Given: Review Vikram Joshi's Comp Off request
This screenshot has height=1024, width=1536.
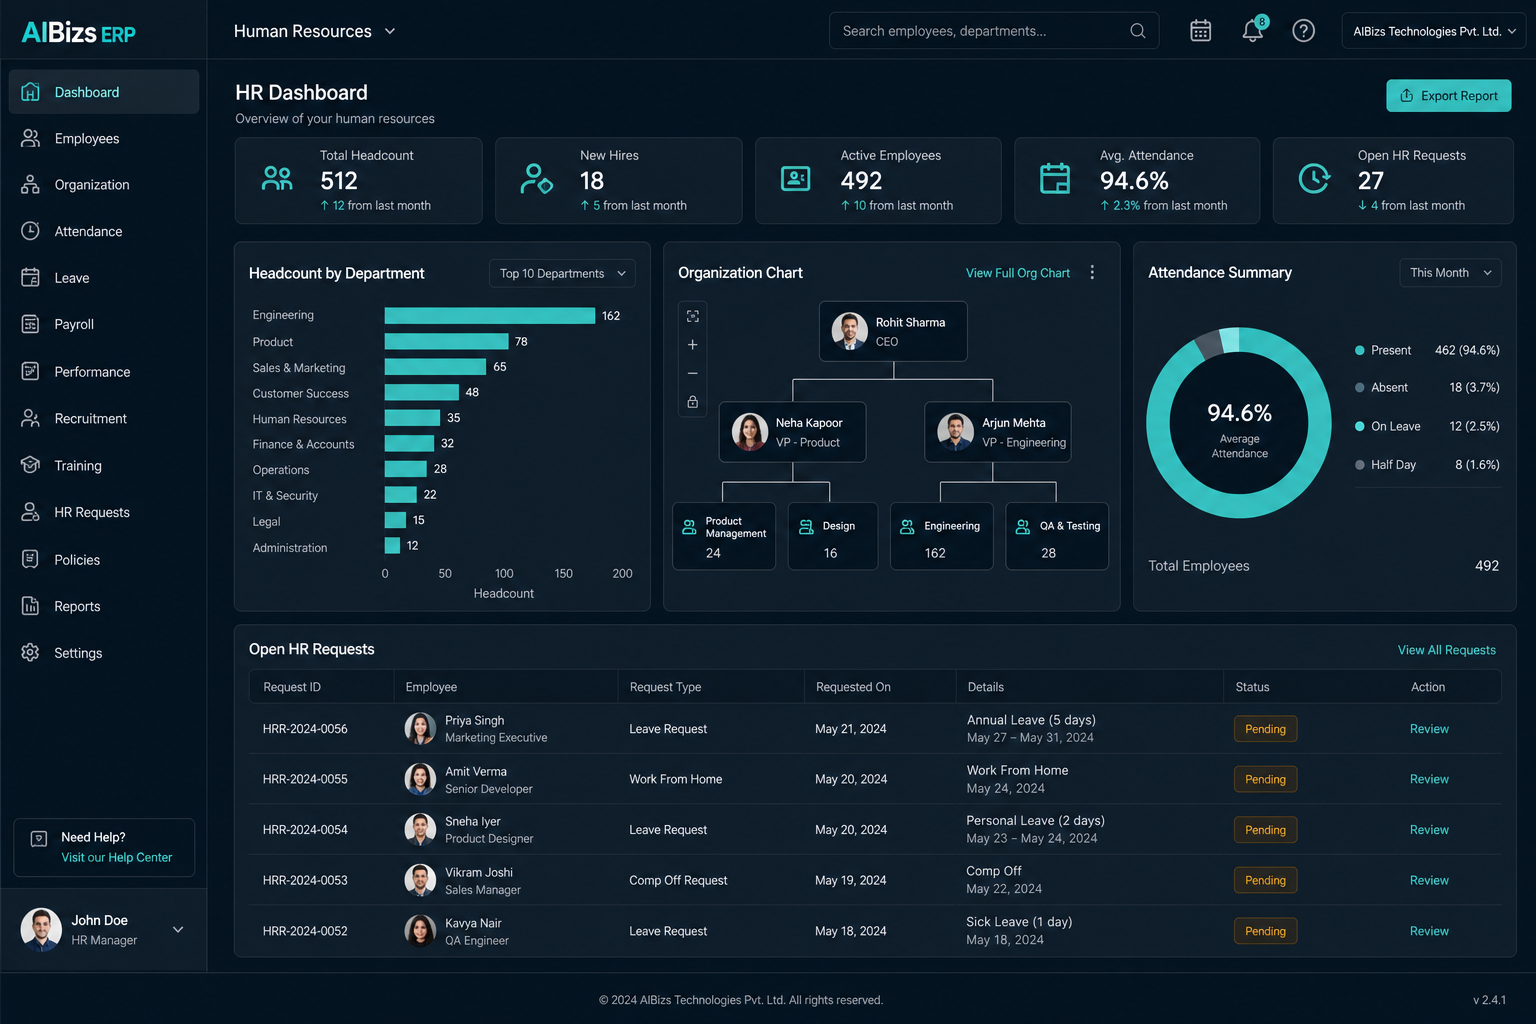Looking at the screenshot, I should point(1429,880).
